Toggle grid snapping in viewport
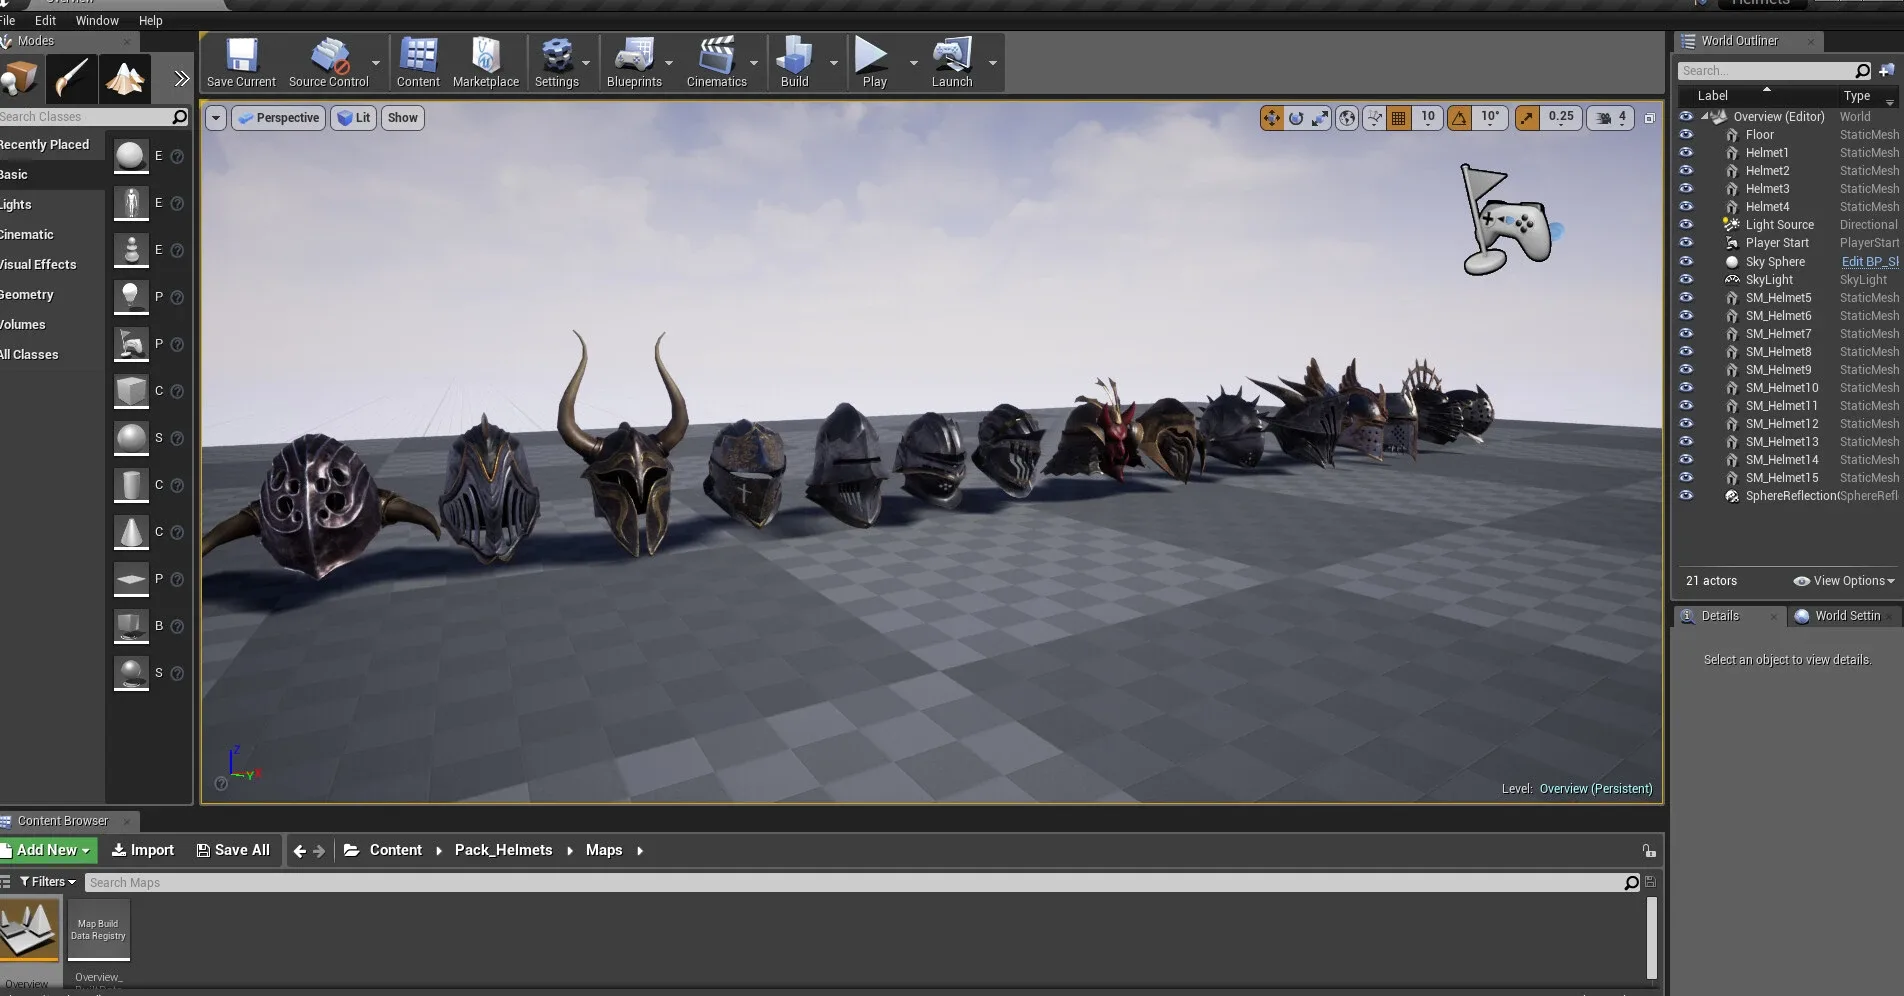1904x996 pixels. [1399, 118]
